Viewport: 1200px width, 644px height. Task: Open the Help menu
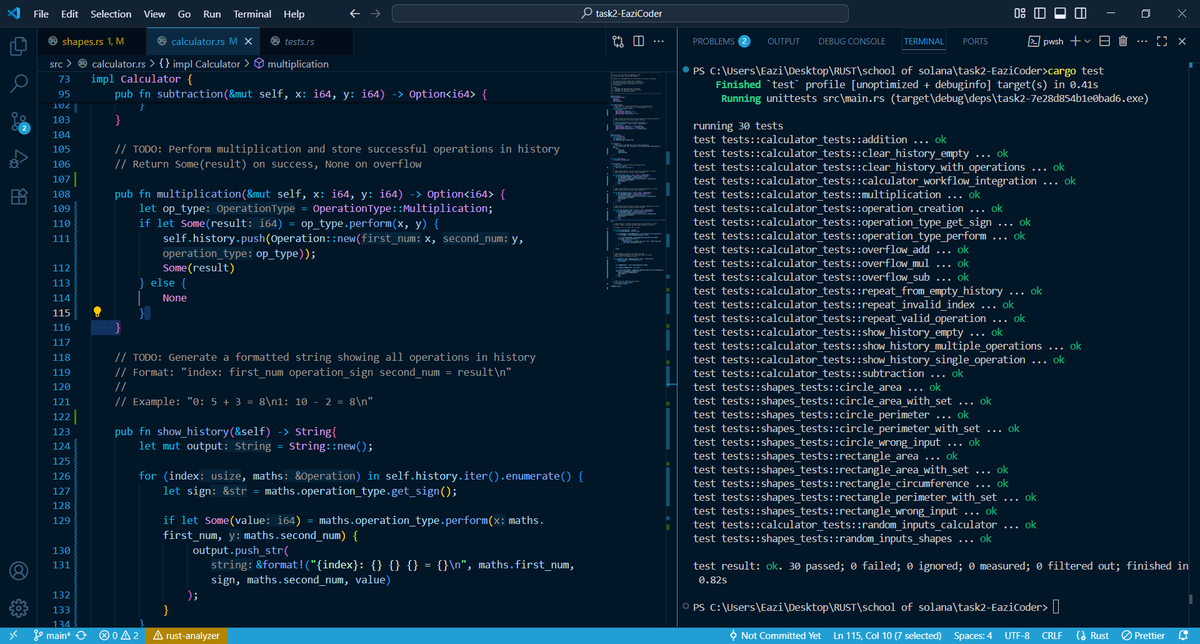point(294,14)
